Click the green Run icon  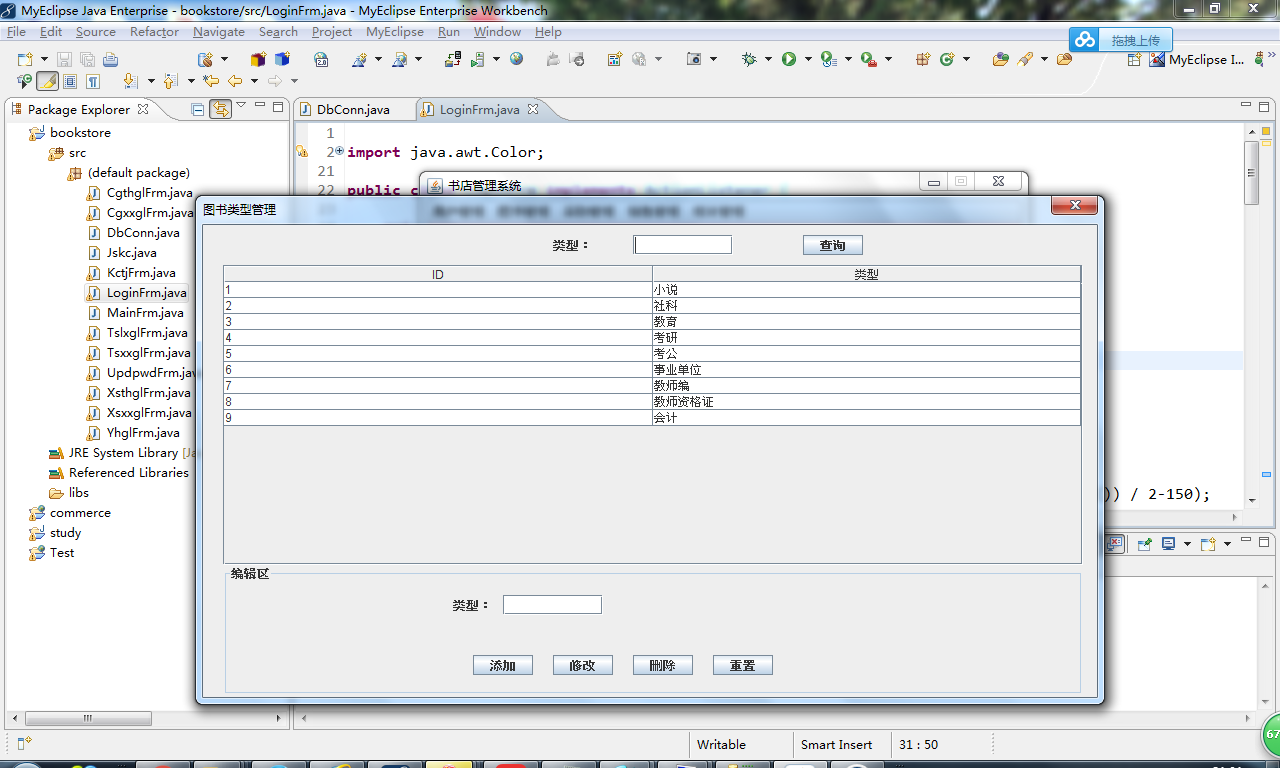(x=789, y=59)
